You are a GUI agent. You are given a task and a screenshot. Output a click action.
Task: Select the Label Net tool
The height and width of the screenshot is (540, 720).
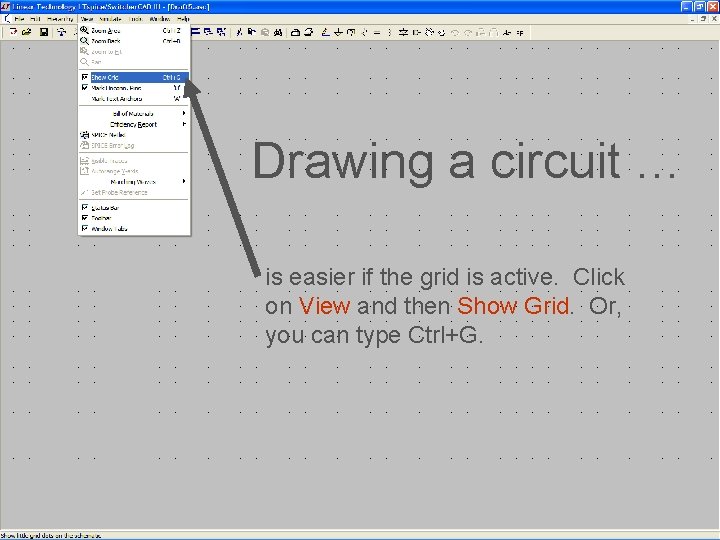[351, 32]
